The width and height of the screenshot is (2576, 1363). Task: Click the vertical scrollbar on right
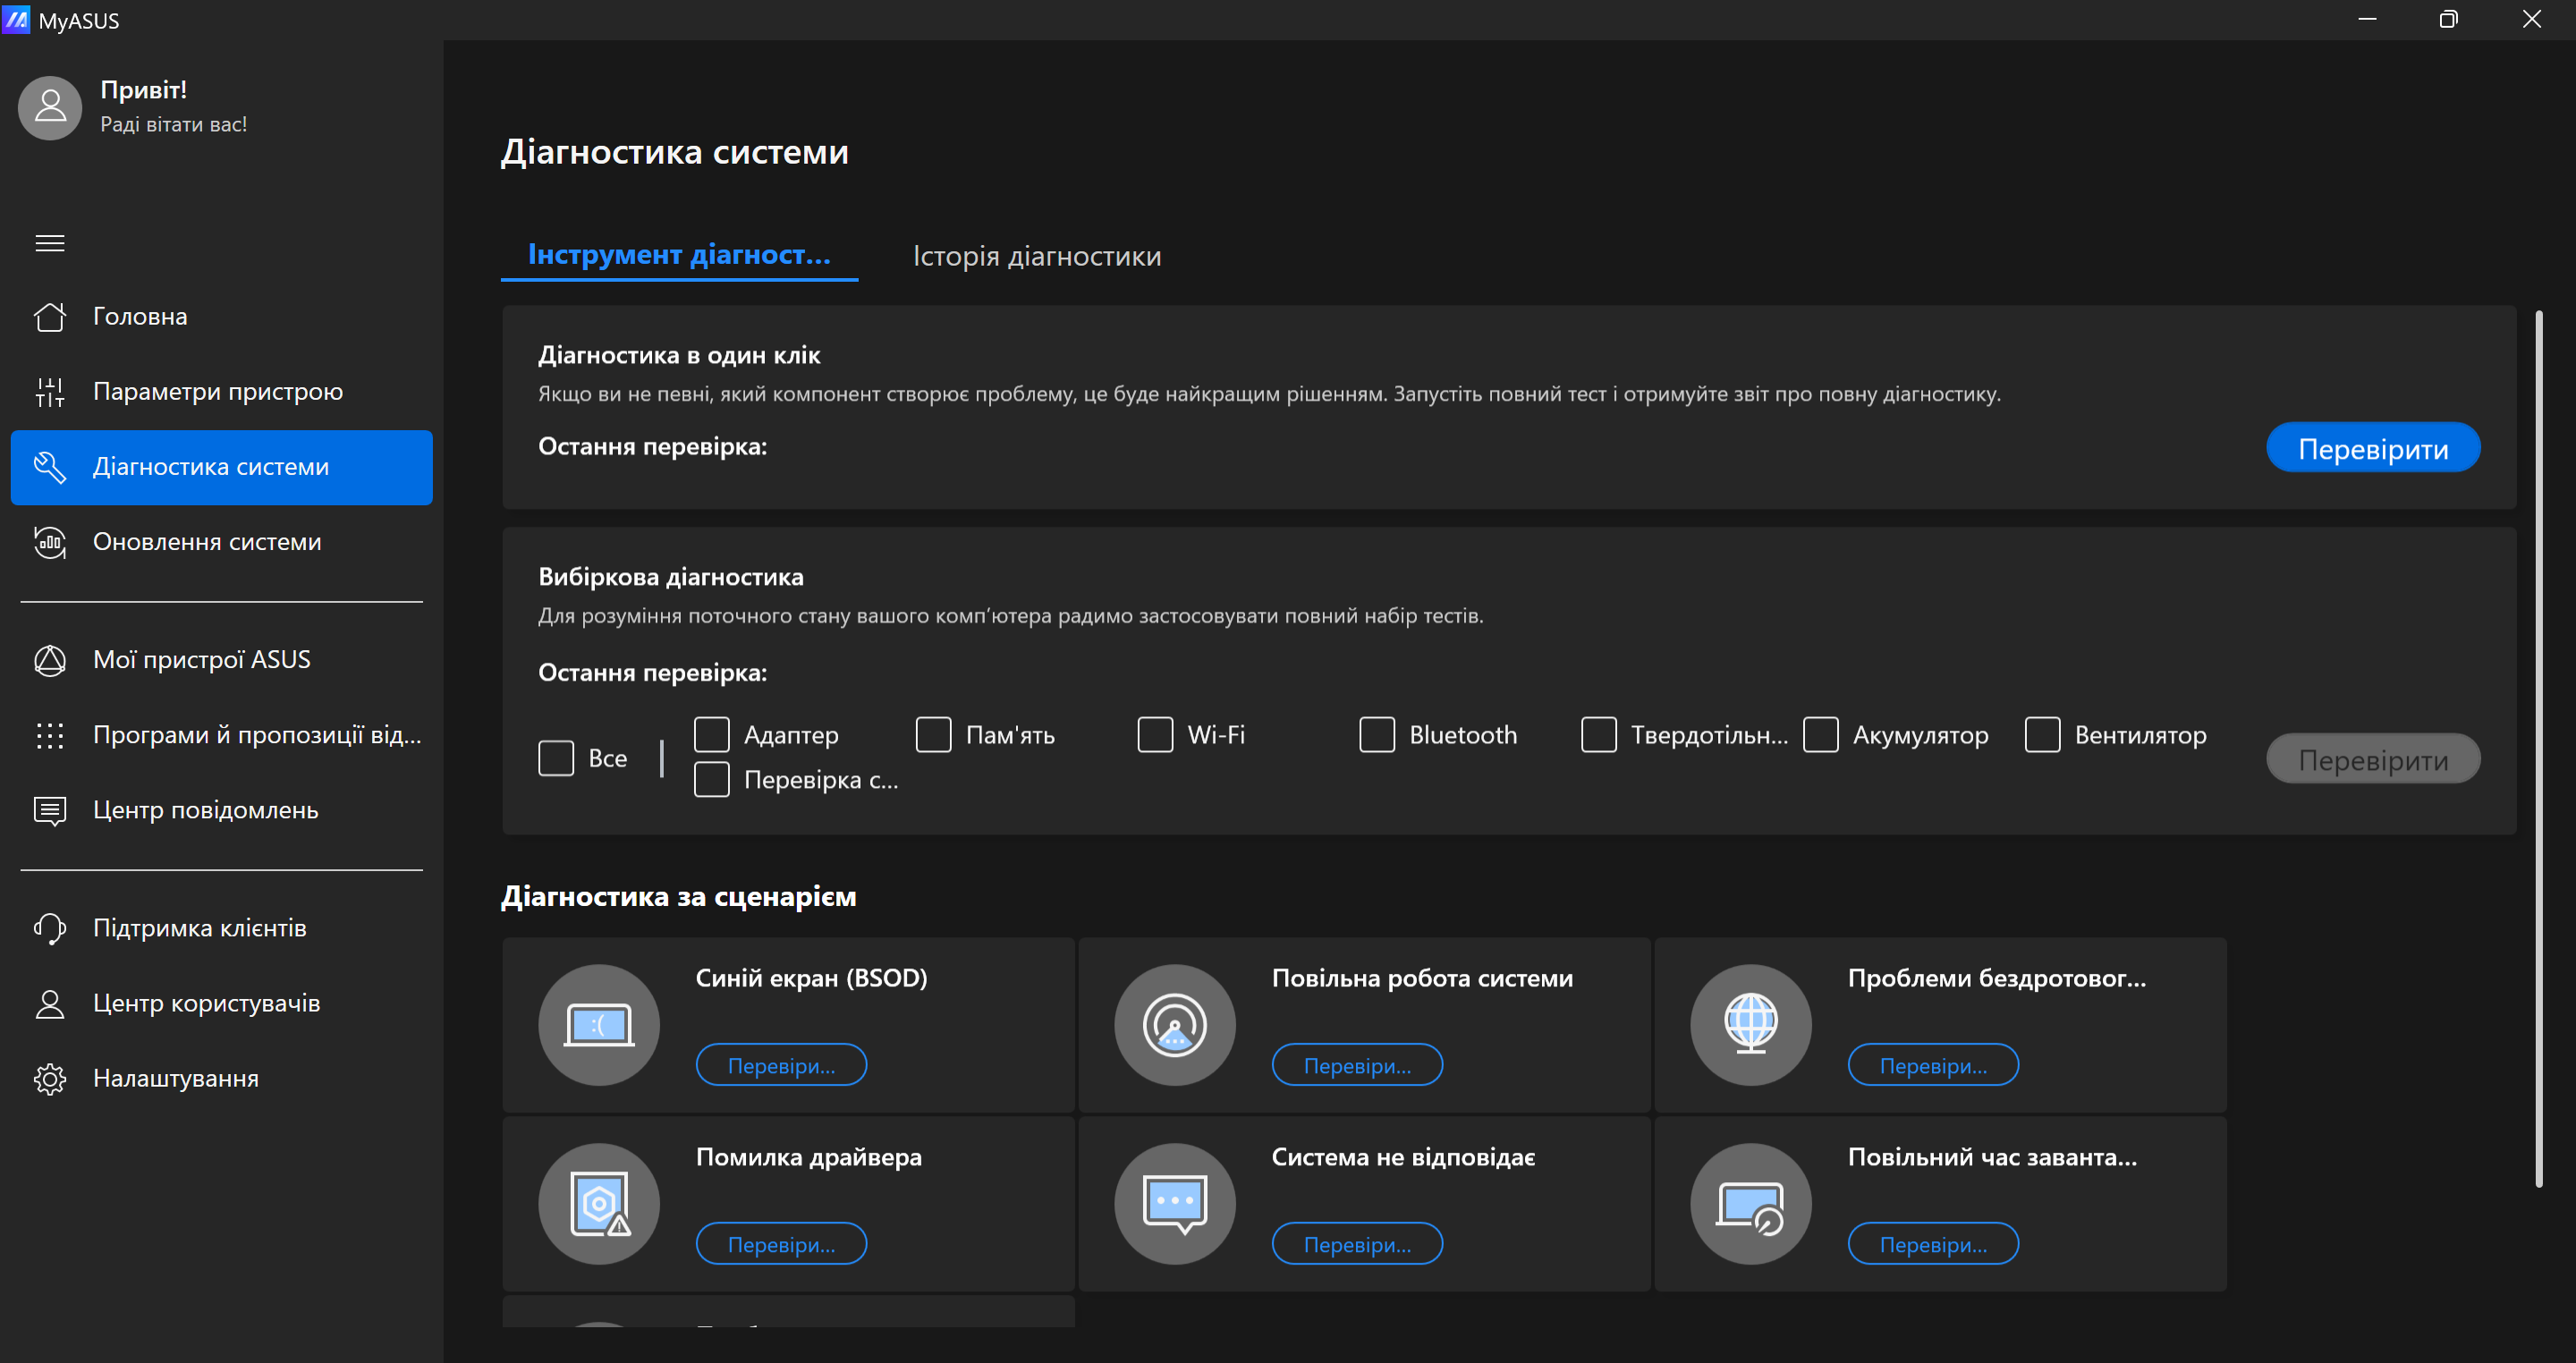[2538, 750]
